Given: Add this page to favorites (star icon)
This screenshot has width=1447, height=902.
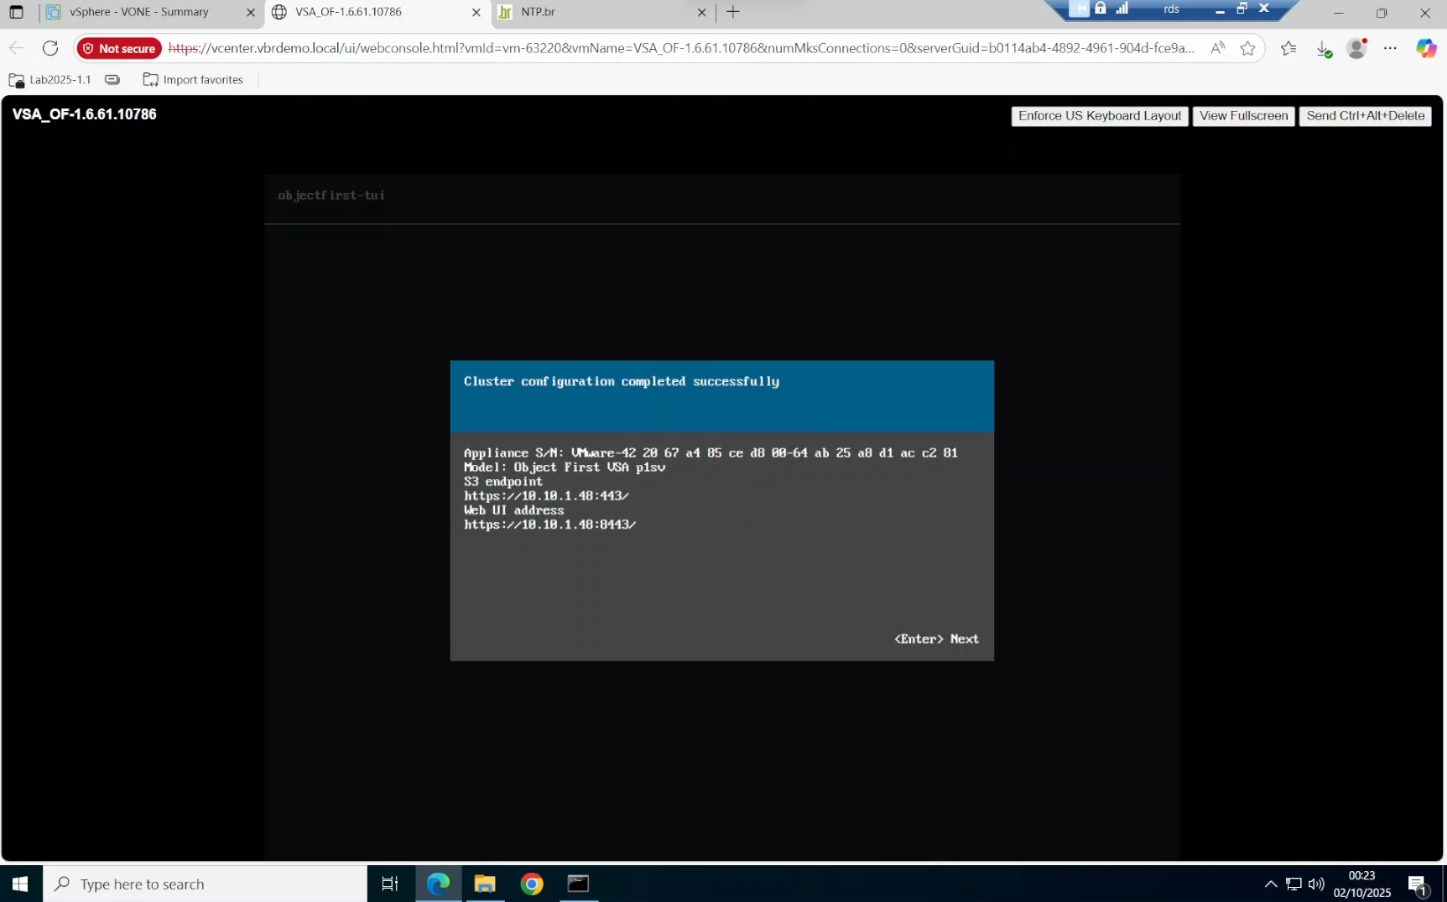Looking at the screenshot, I should coord(1247,48).
